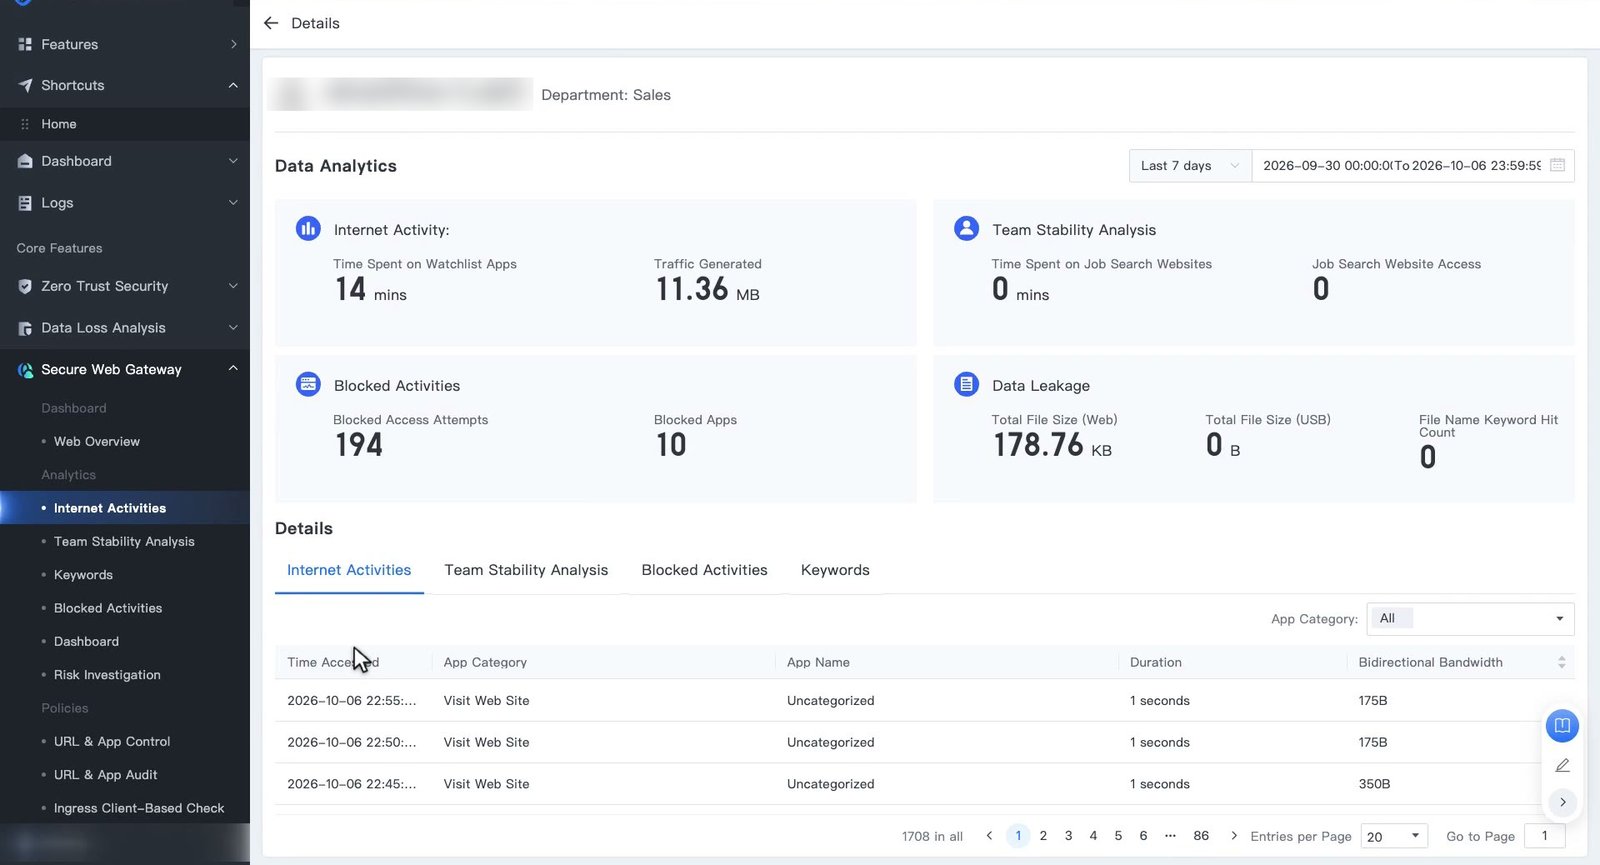Screen dimensions: 1600x865
Task: Select Home in the sidebar shortcuts
Action: pyautogui.click(x=59, y=124)
